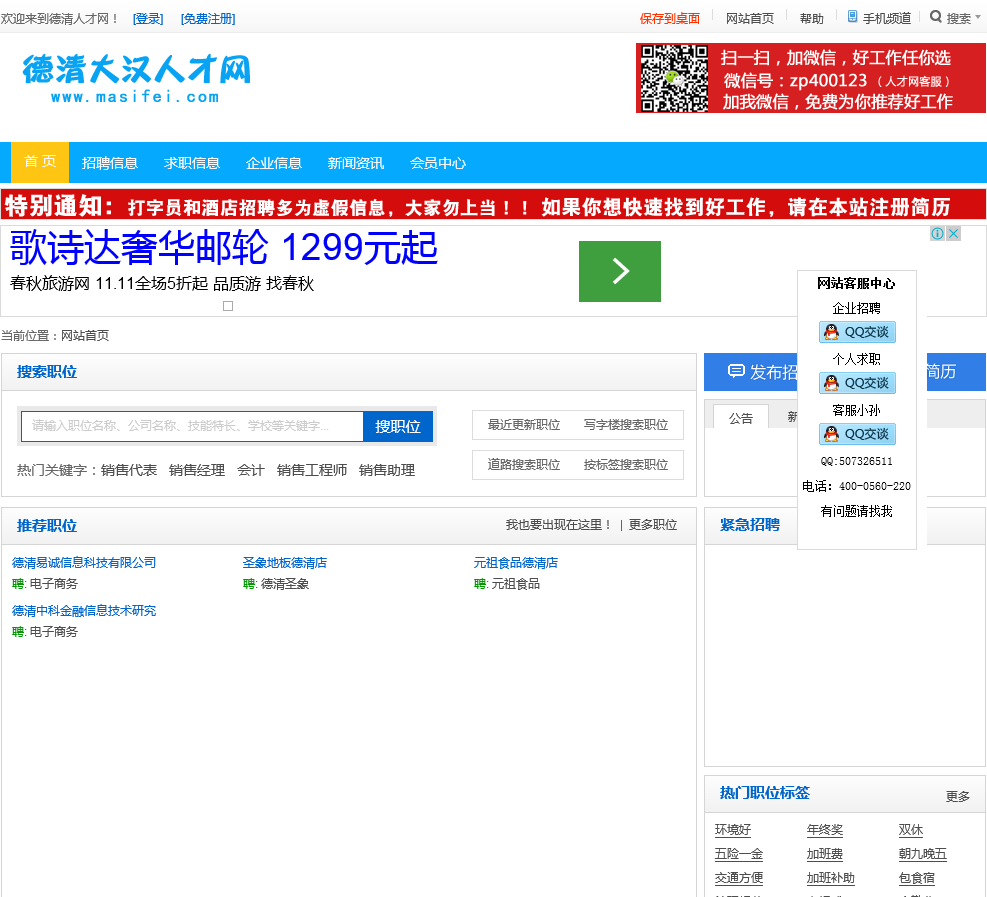Select the 首页 navigation tab
The width and height of the screenshot is (987, 897).
pyautogui.click(x=40, y=162)
